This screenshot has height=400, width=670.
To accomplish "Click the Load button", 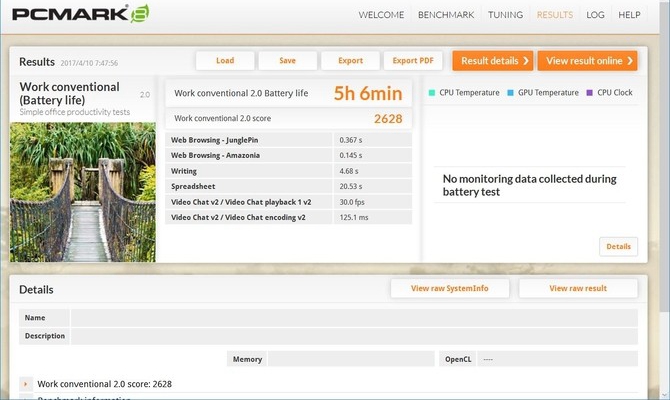I will click(225, 61).
